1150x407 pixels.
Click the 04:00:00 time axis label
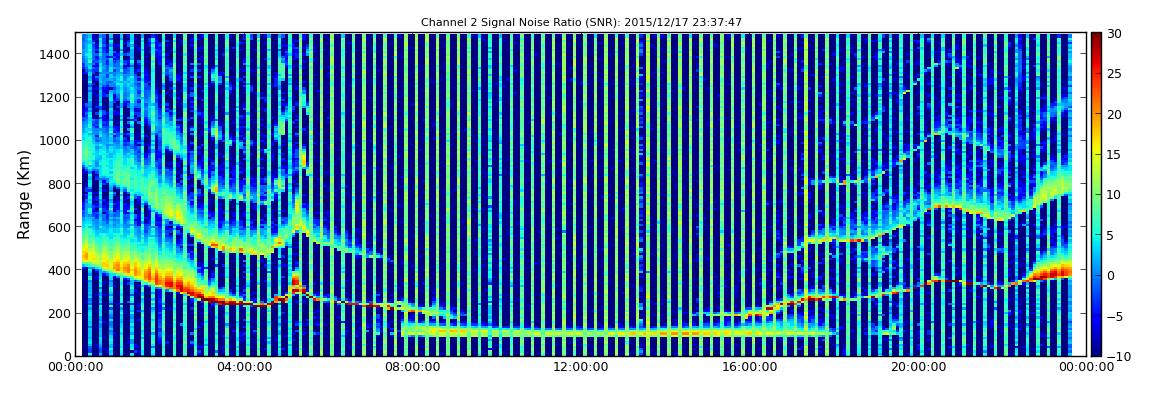pos(245,367)
